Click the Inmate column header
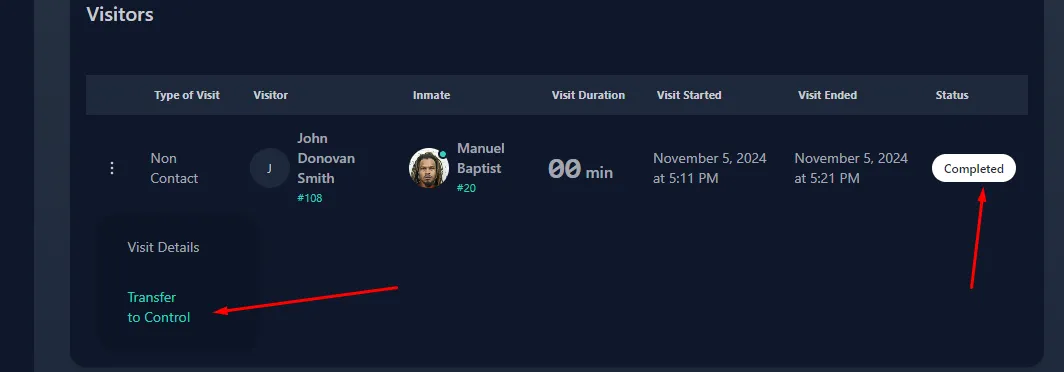This screenshot has width=1064, height=372. 432,95
